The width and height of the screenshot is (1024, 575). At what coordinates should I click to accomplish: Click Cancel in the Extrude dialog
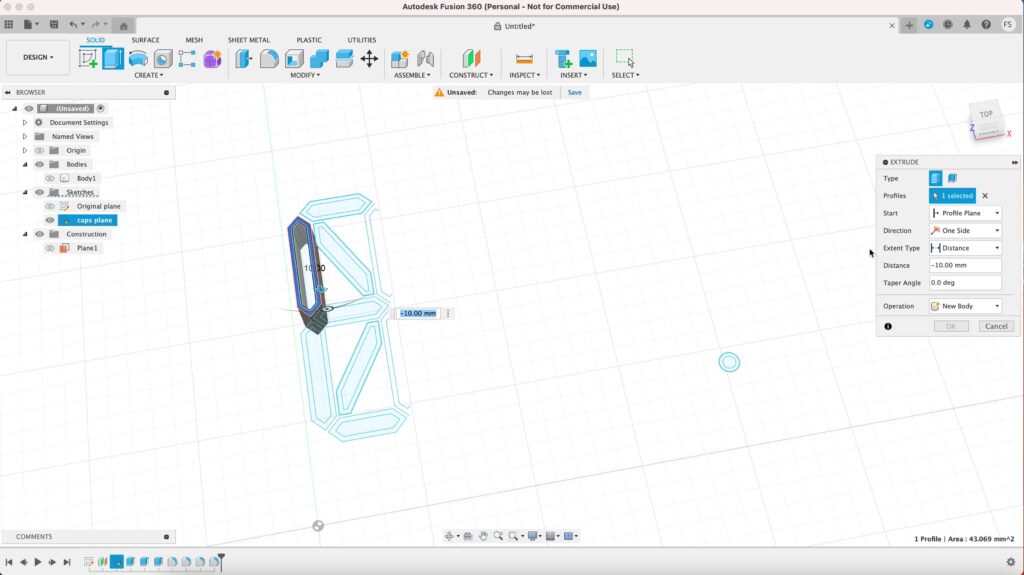pyautogui.click(x=994, y=326)
